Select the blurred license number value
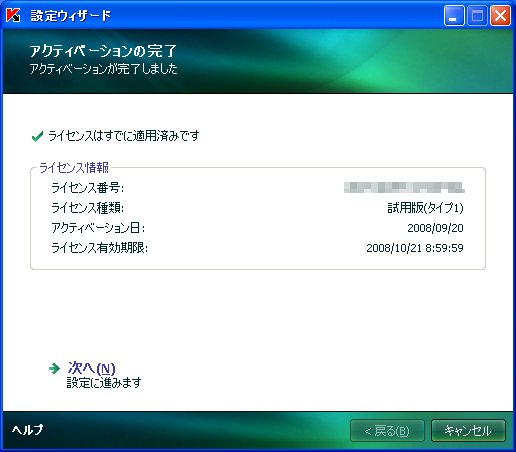 coord(404,188)
